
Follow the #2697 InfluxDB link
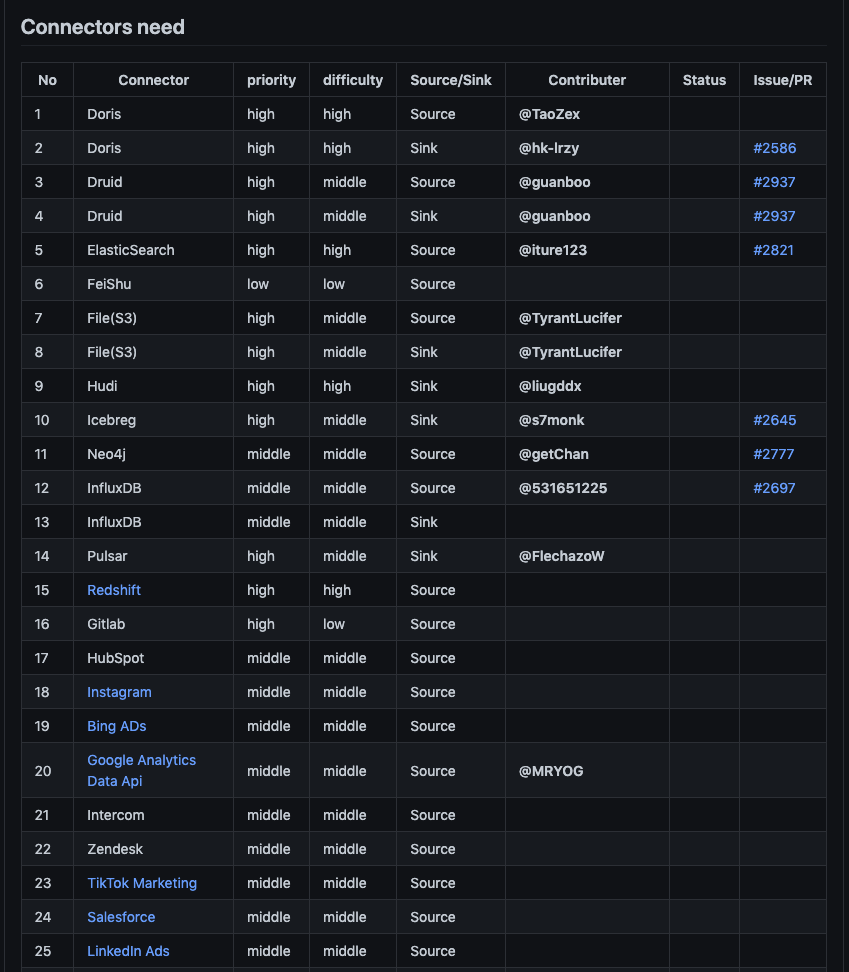point(774,488)
